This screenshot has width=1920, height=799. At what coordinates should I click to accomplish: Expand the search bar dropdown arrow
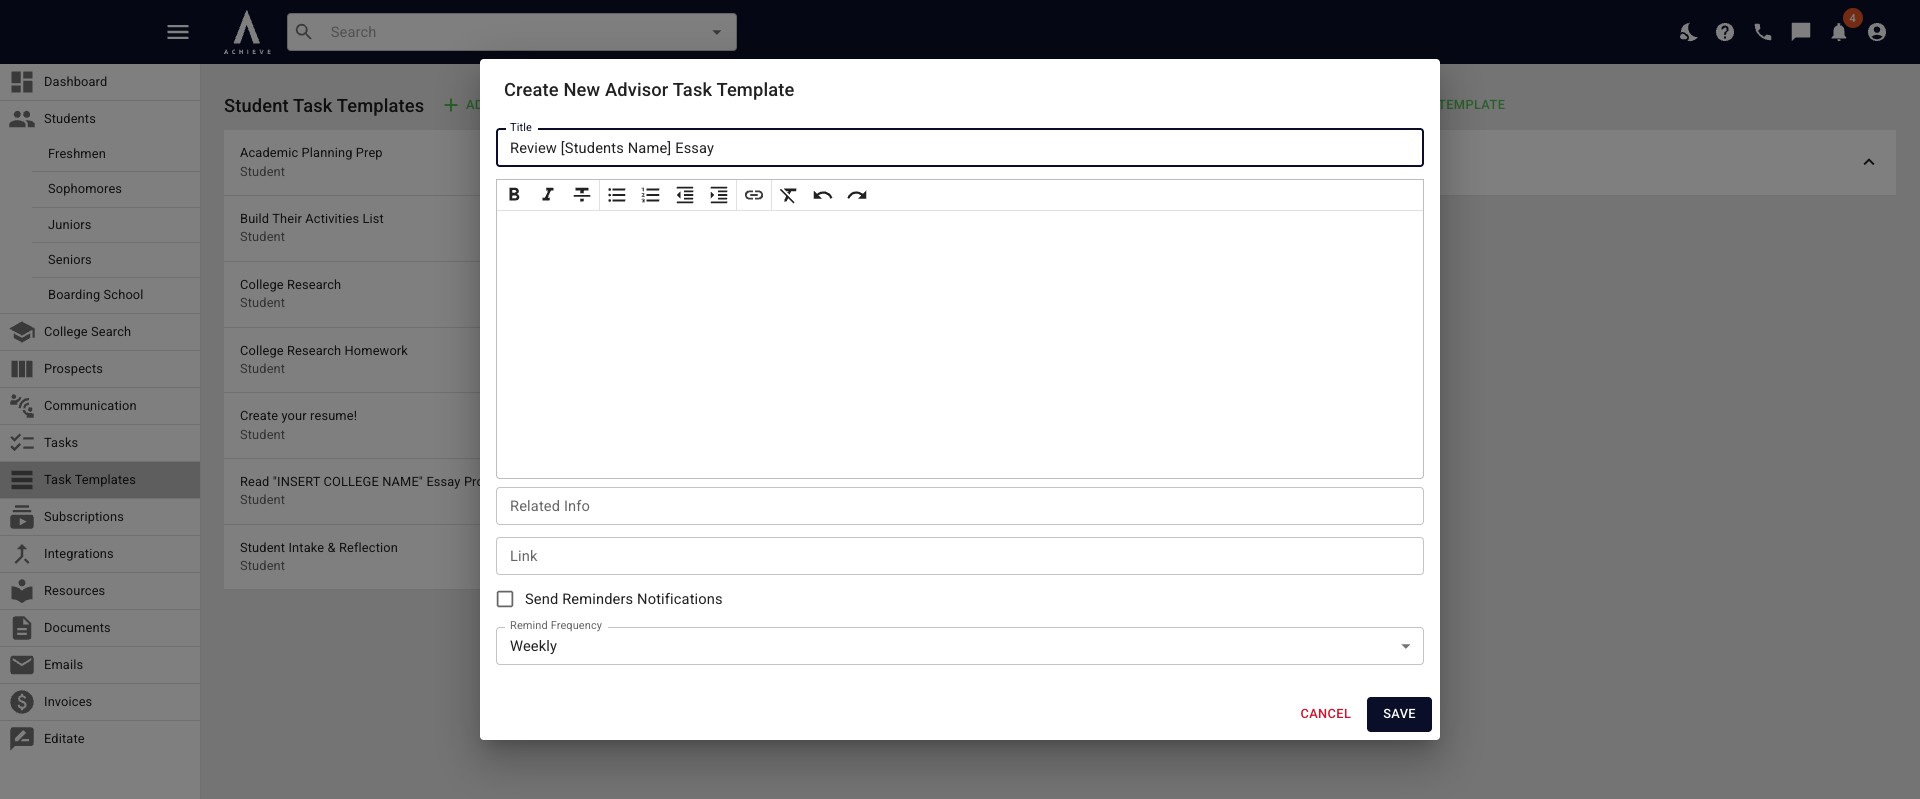716,32
